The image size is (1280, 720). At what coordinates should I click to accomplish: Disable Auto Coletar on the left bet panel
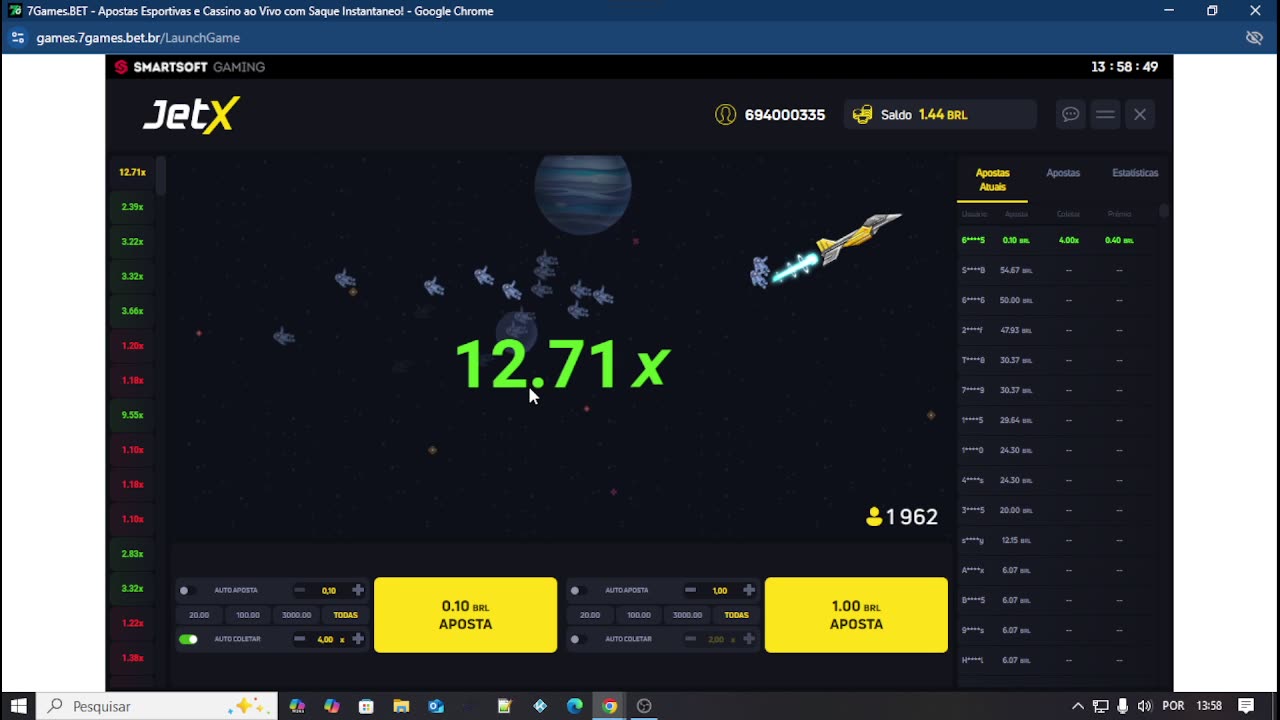(x=188, y=639)
